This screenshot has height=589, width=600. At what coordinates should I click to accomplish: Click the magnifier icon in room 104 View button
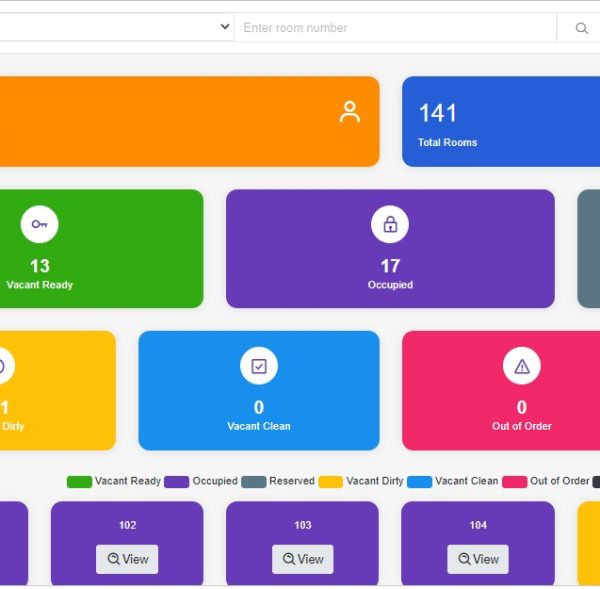(464, 559)
